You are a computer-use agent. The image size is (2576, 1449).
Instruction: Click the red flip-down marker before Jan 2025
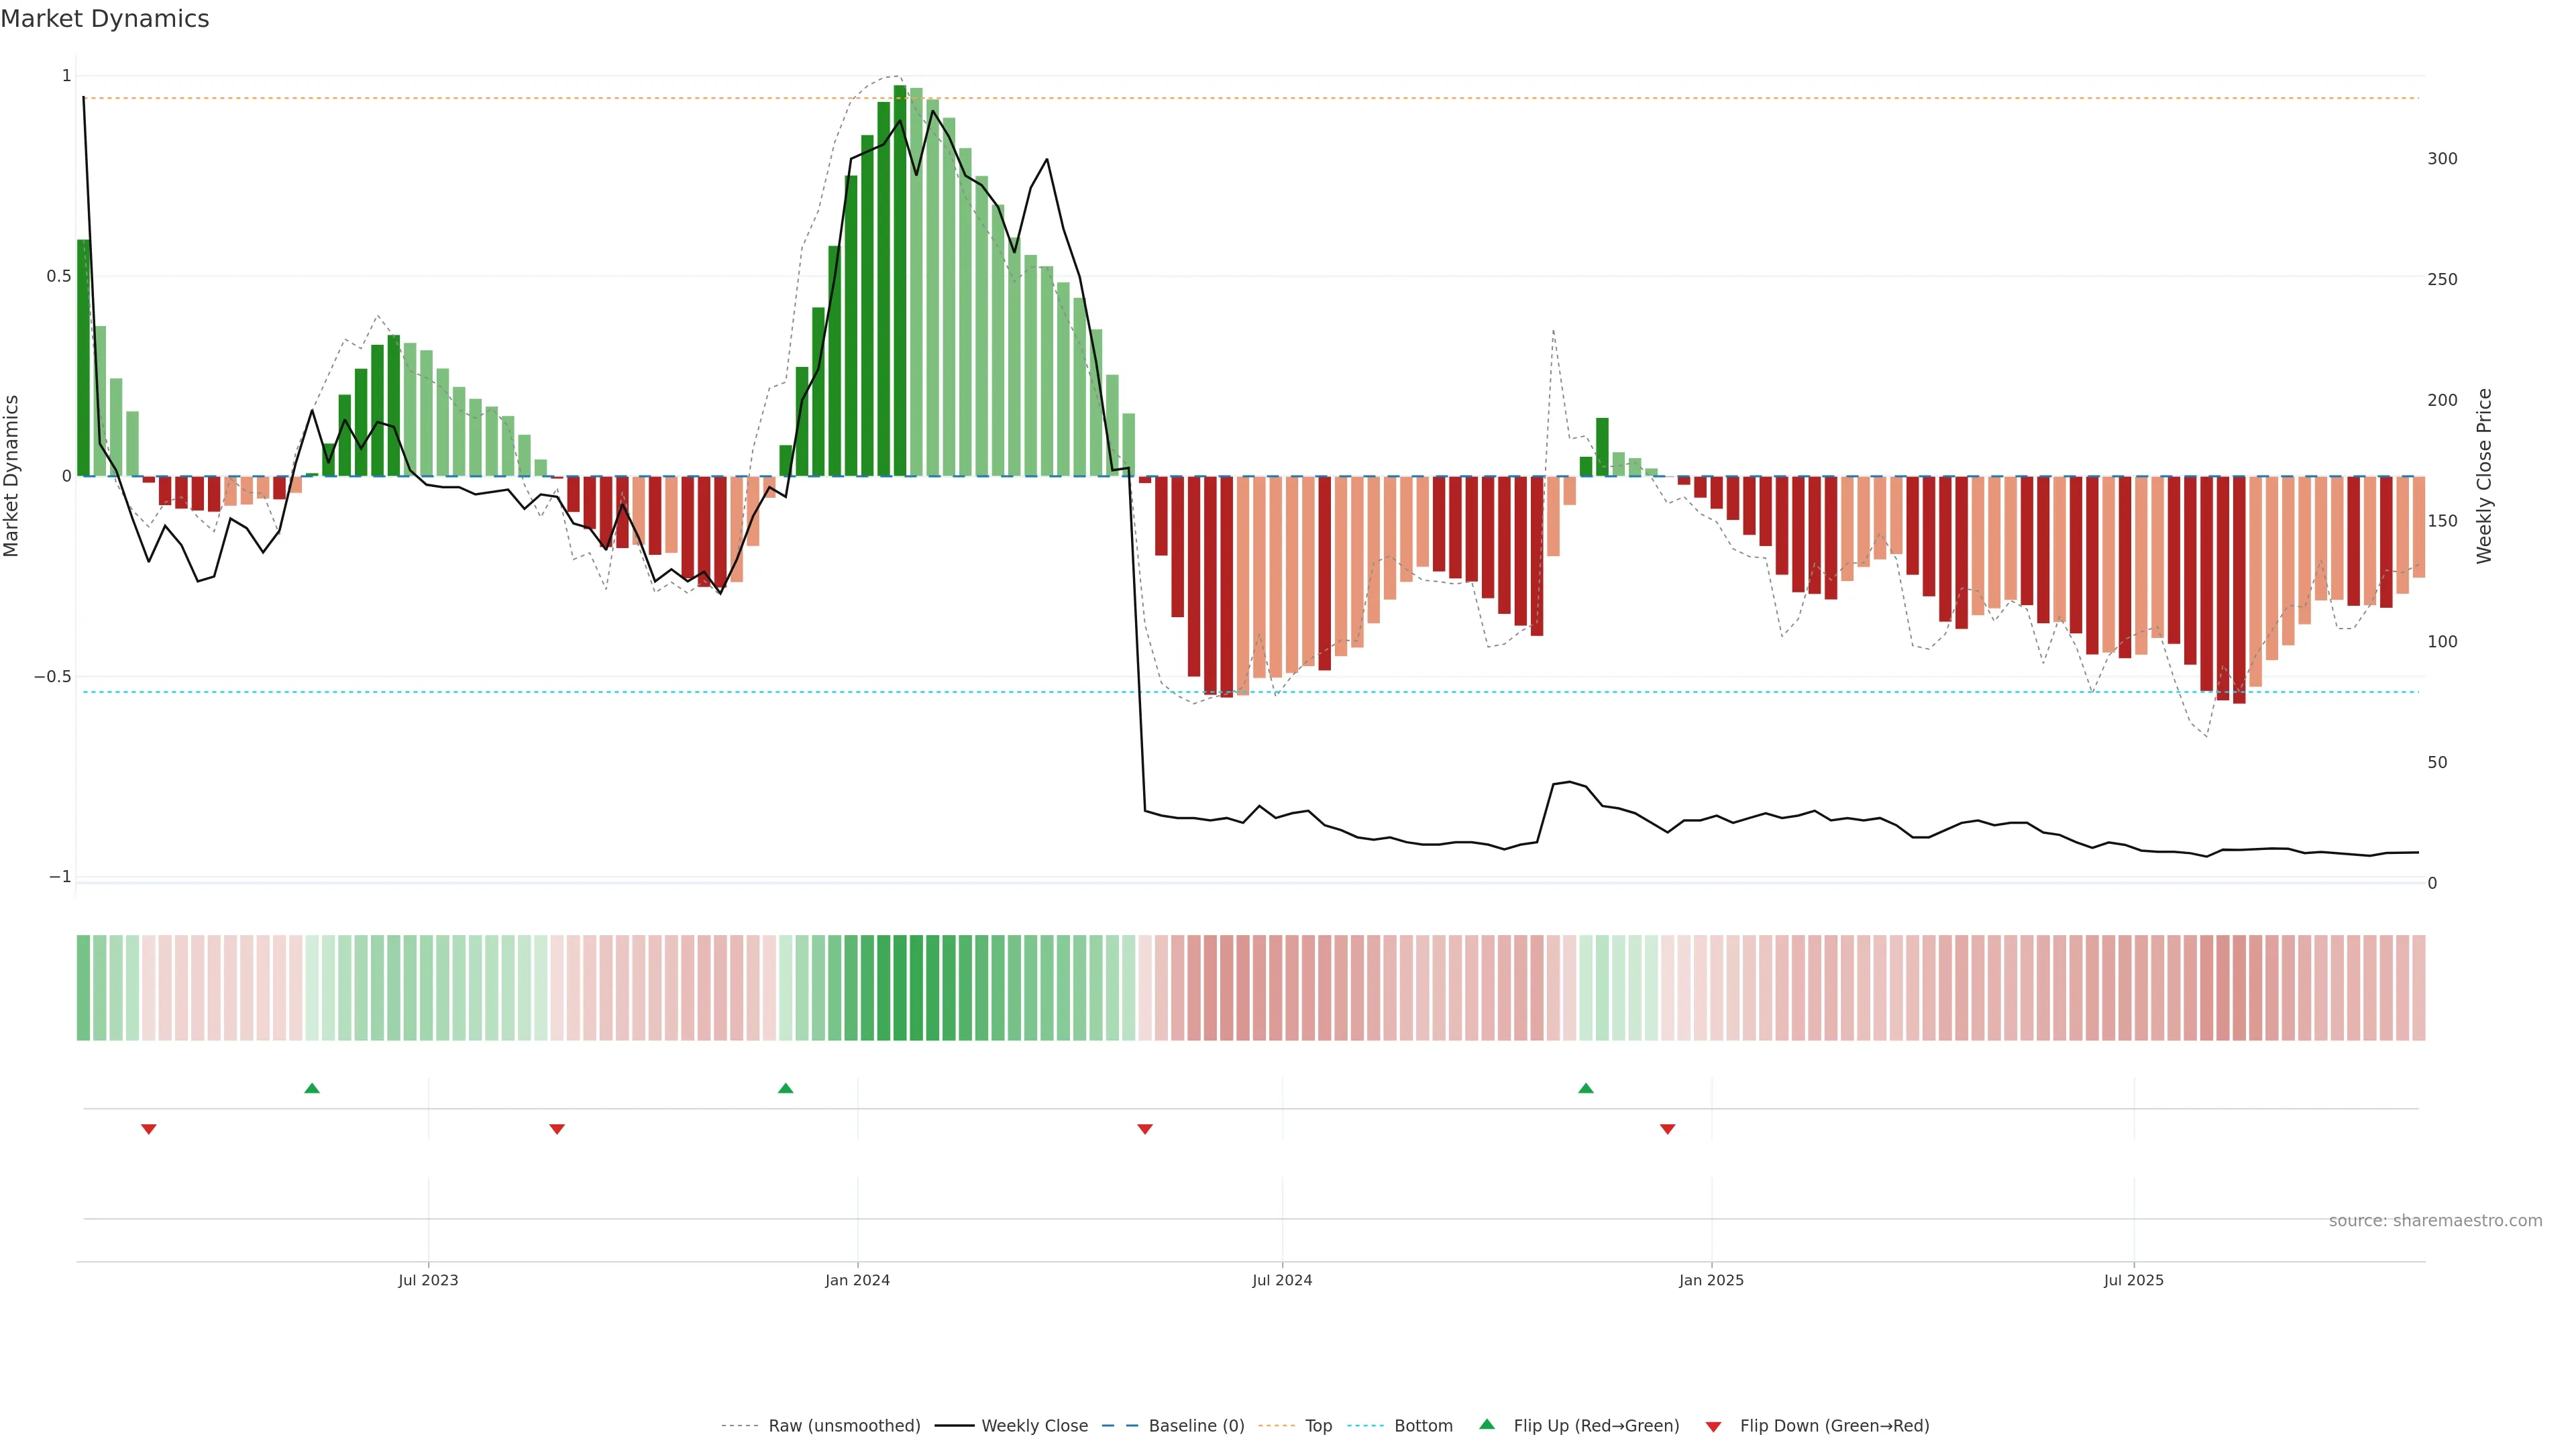tap(1667, 1129)
